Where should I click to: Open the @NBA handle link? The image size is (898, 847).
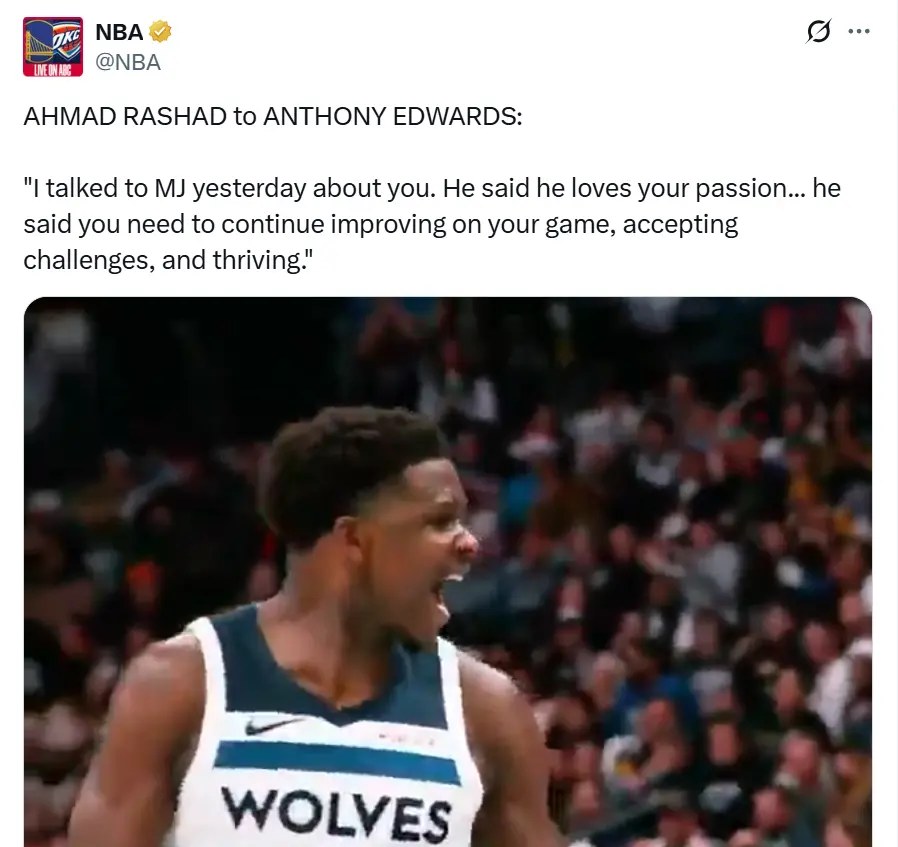coord(128,62)
